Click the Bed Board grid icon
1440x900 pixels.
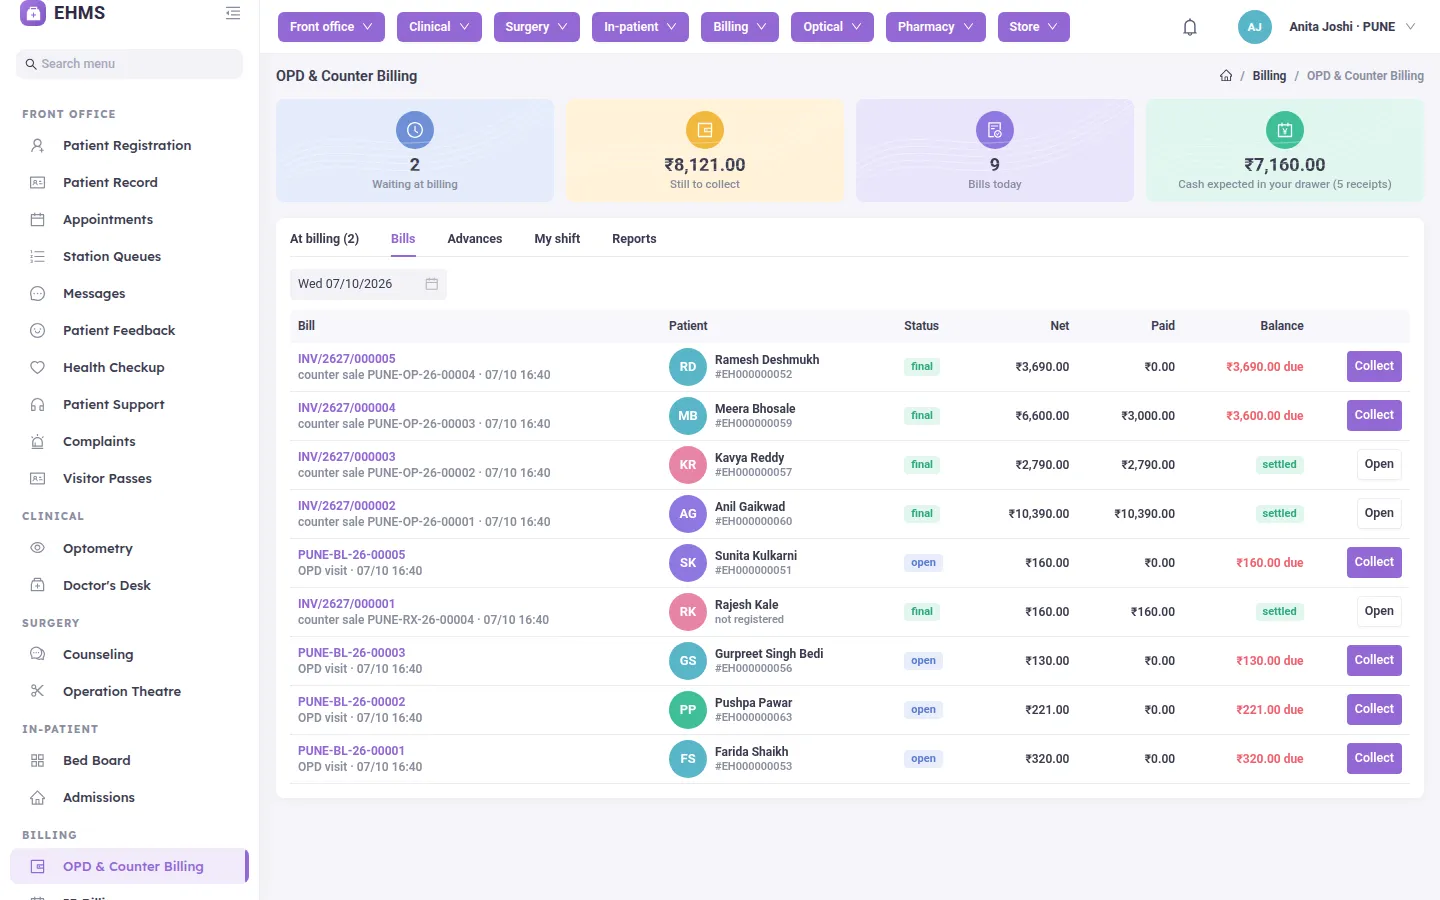click(x=38, y=761)
